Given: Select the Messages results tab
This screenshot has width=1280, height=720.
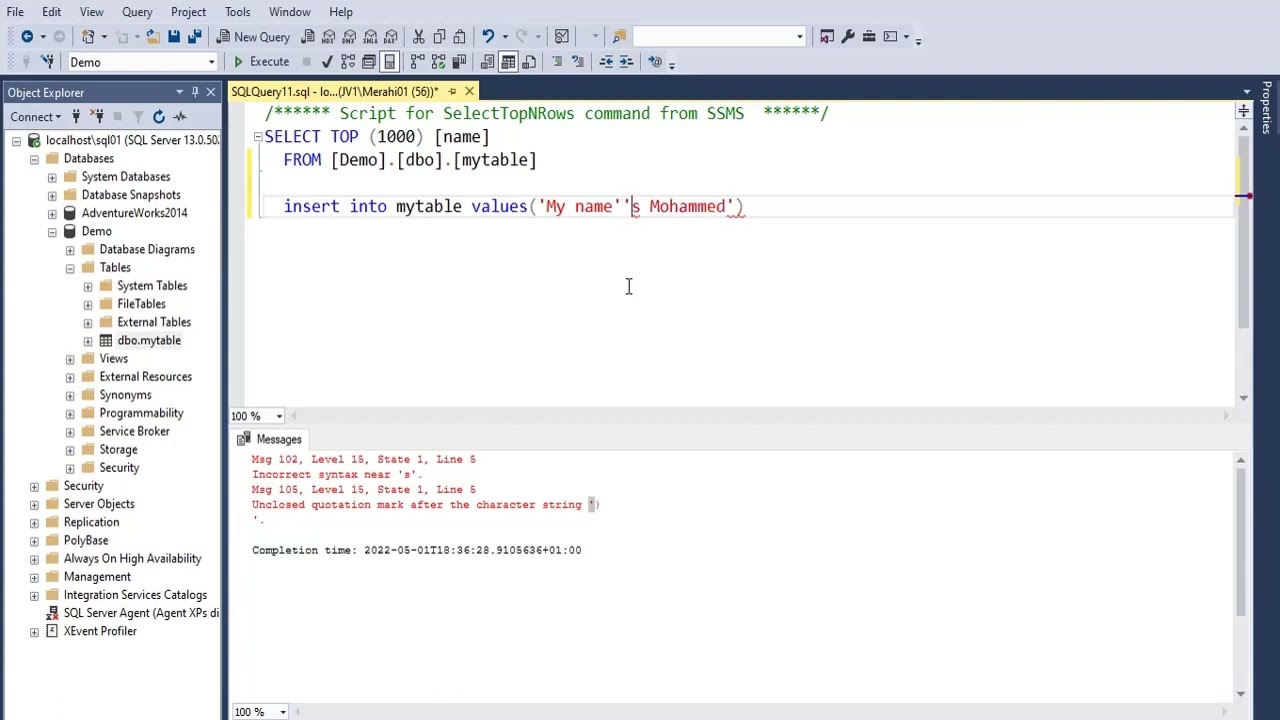Looking at the screenshot, I should 270,440.
